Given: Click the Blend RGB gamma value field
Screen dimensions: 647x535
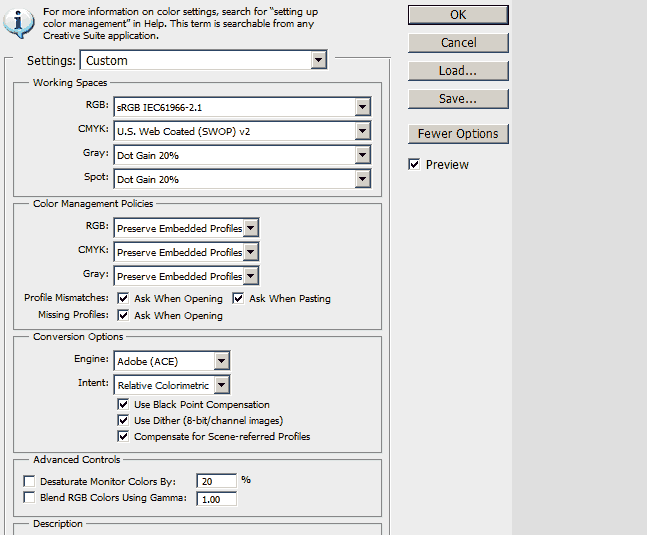Looking at the screenshot, I should pyautogui.click(x=216, y=499).
